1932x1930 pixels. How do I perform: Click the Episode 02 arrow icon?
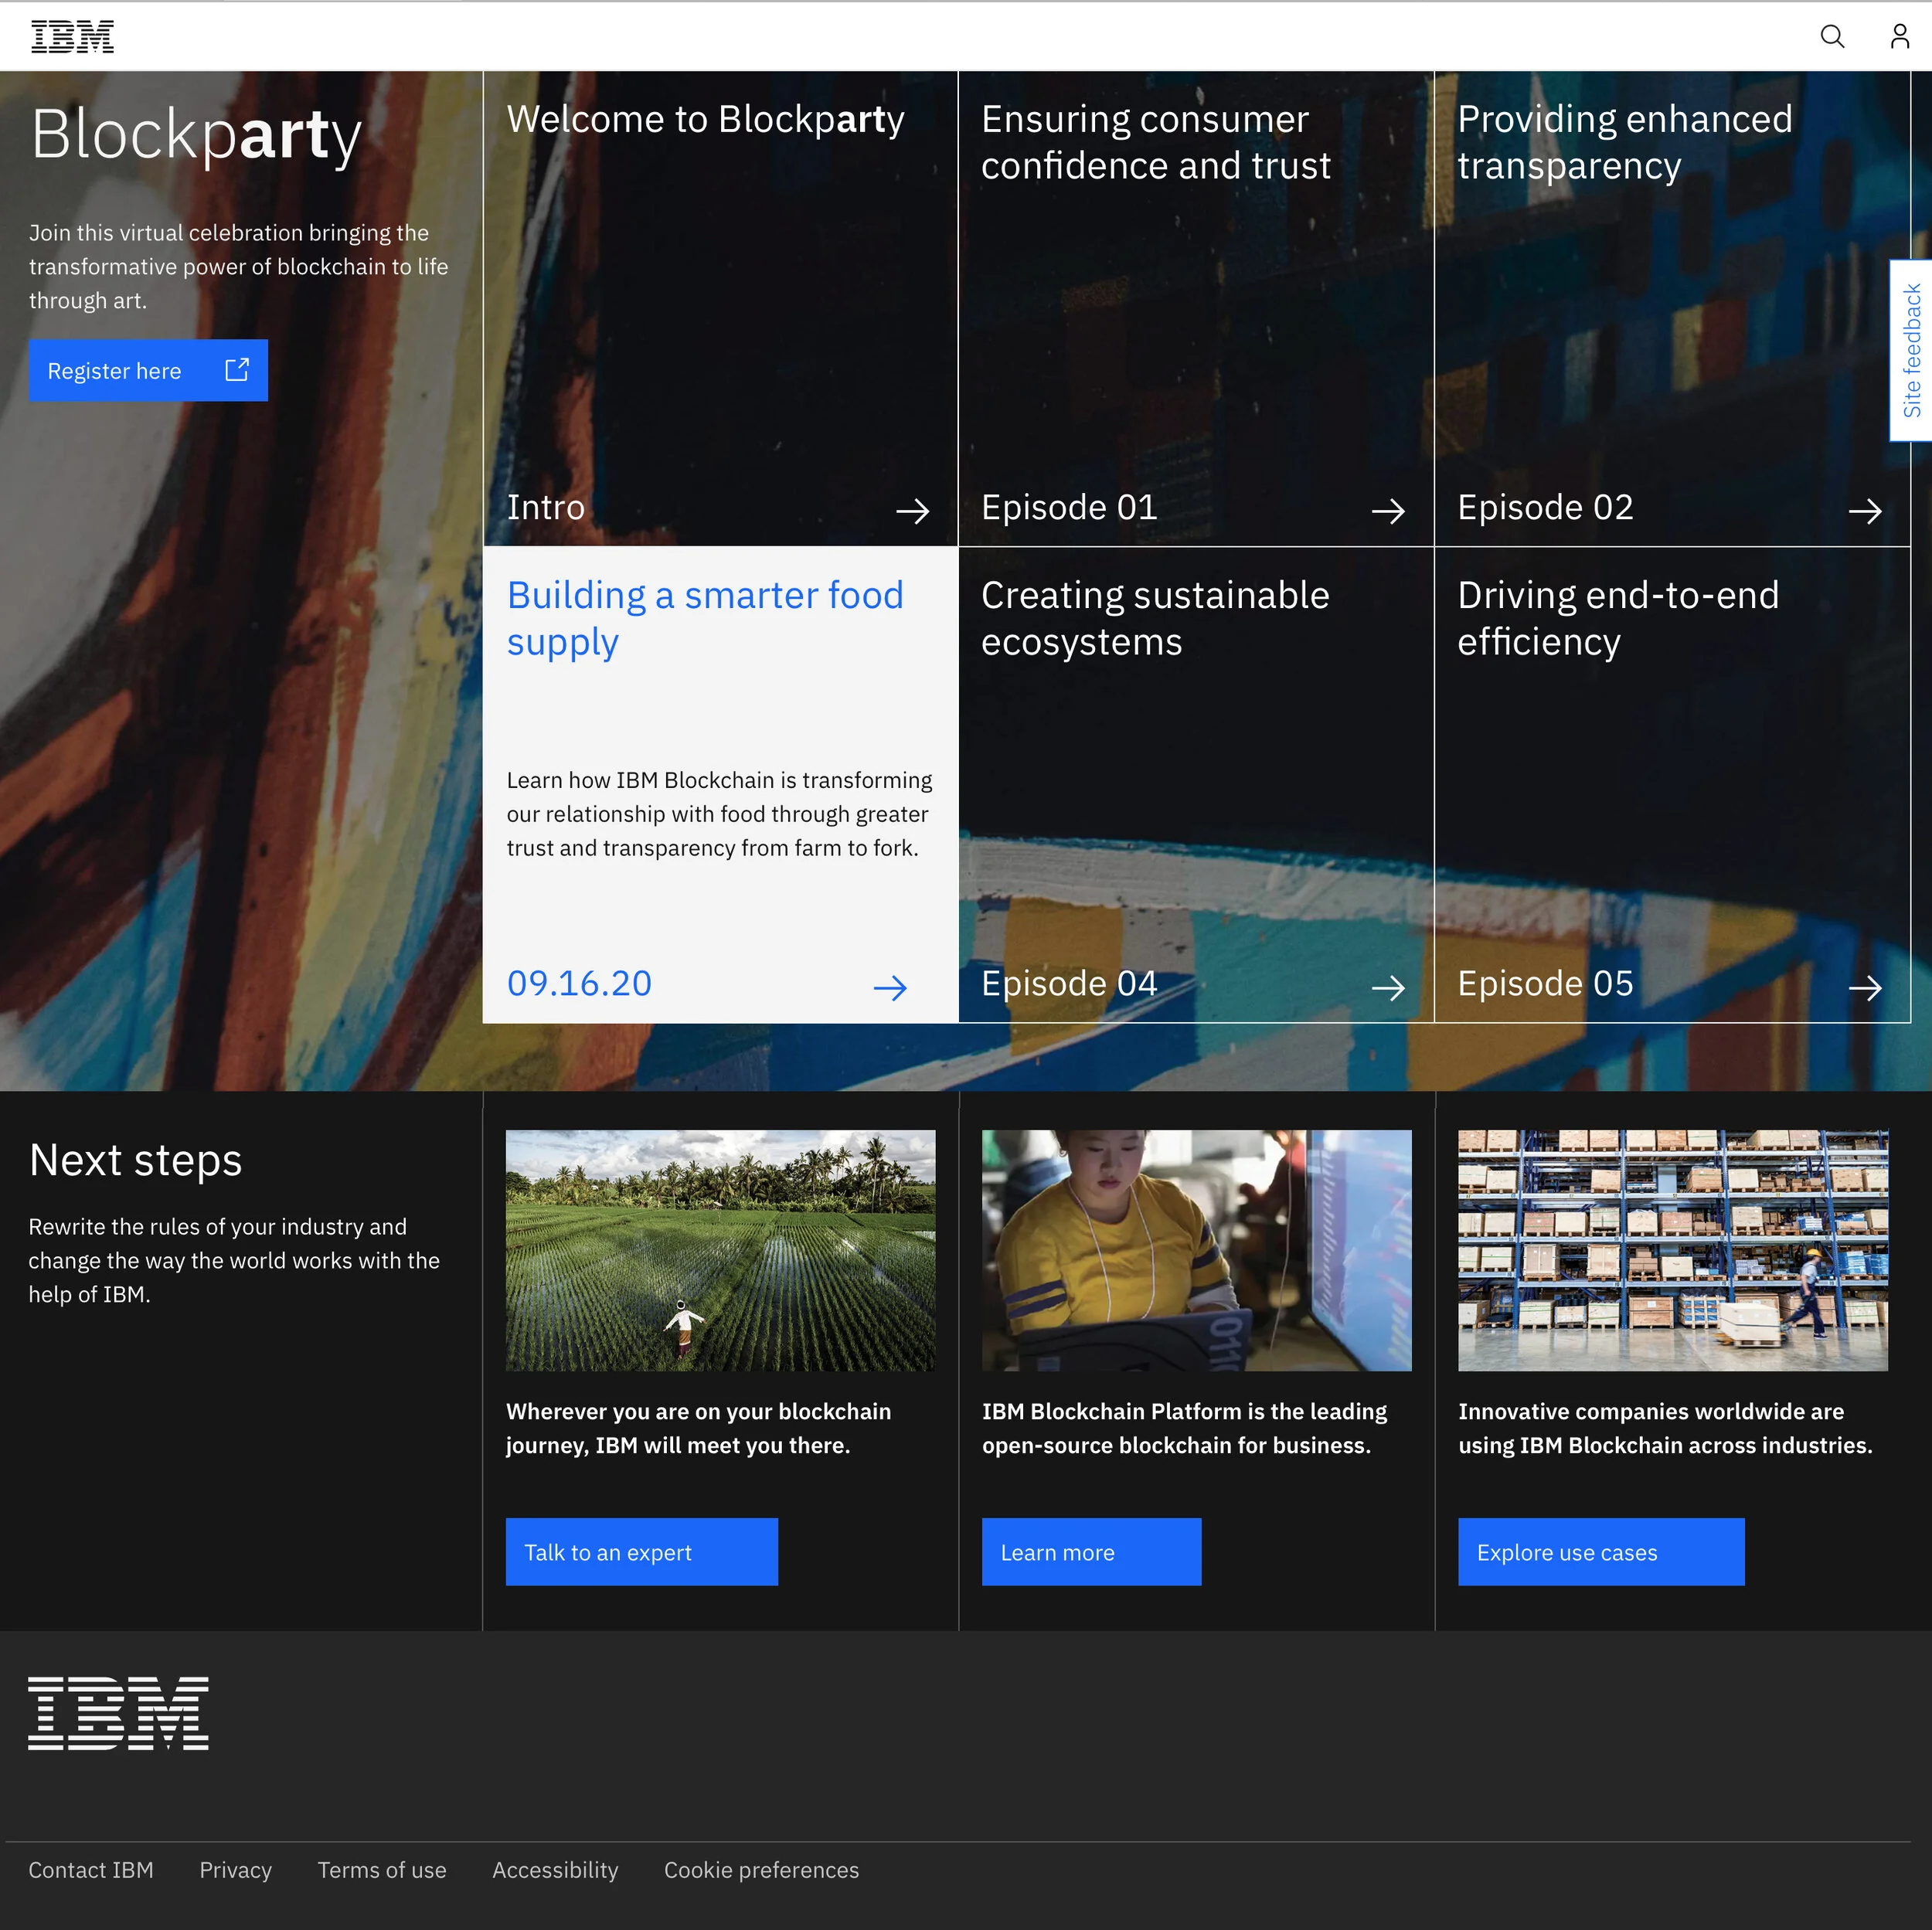click(x=1865, y=511)
